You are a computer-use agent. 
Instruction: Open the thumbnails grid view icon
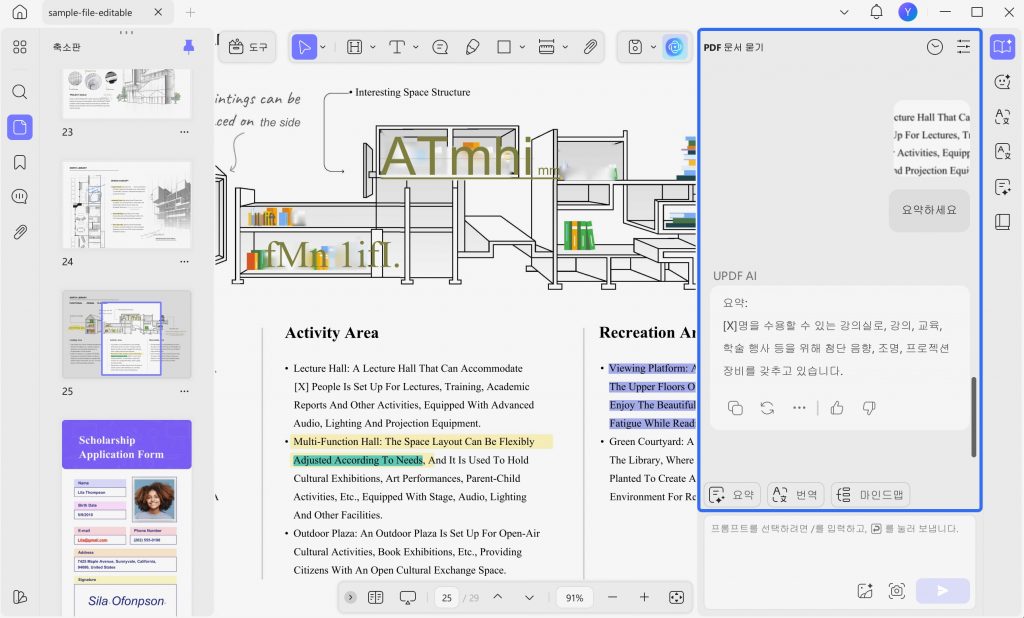(x=20, y=47)
